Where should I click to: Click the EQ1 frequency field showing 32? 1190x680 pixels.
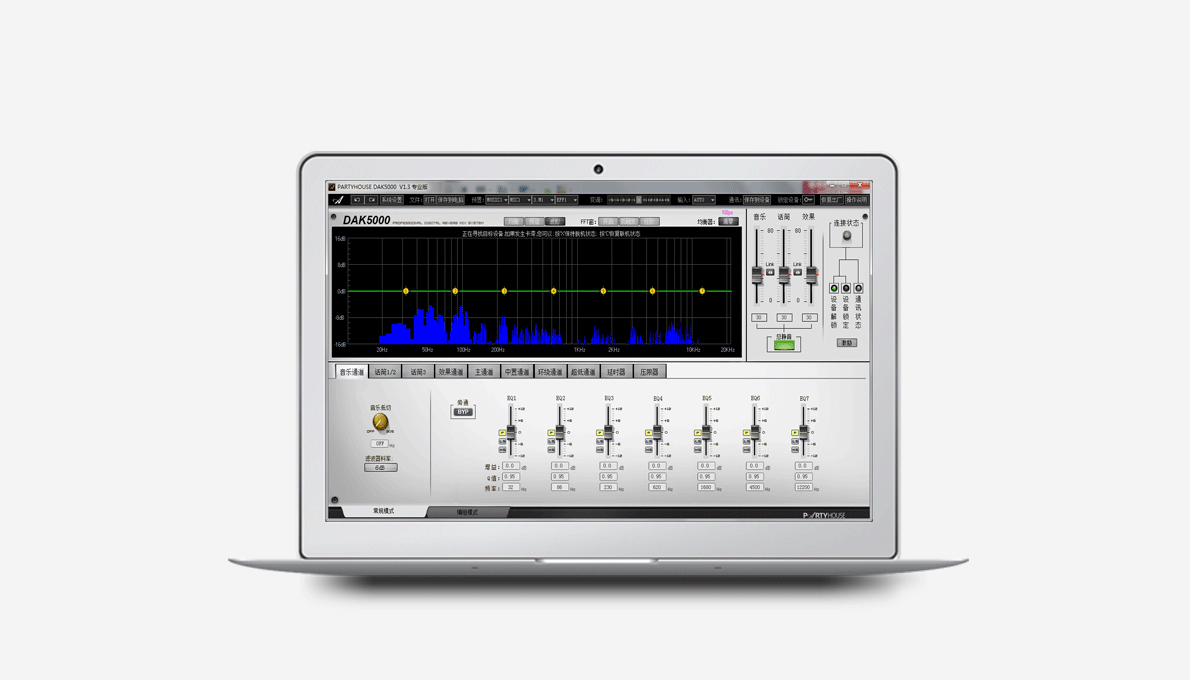[511, 487]
